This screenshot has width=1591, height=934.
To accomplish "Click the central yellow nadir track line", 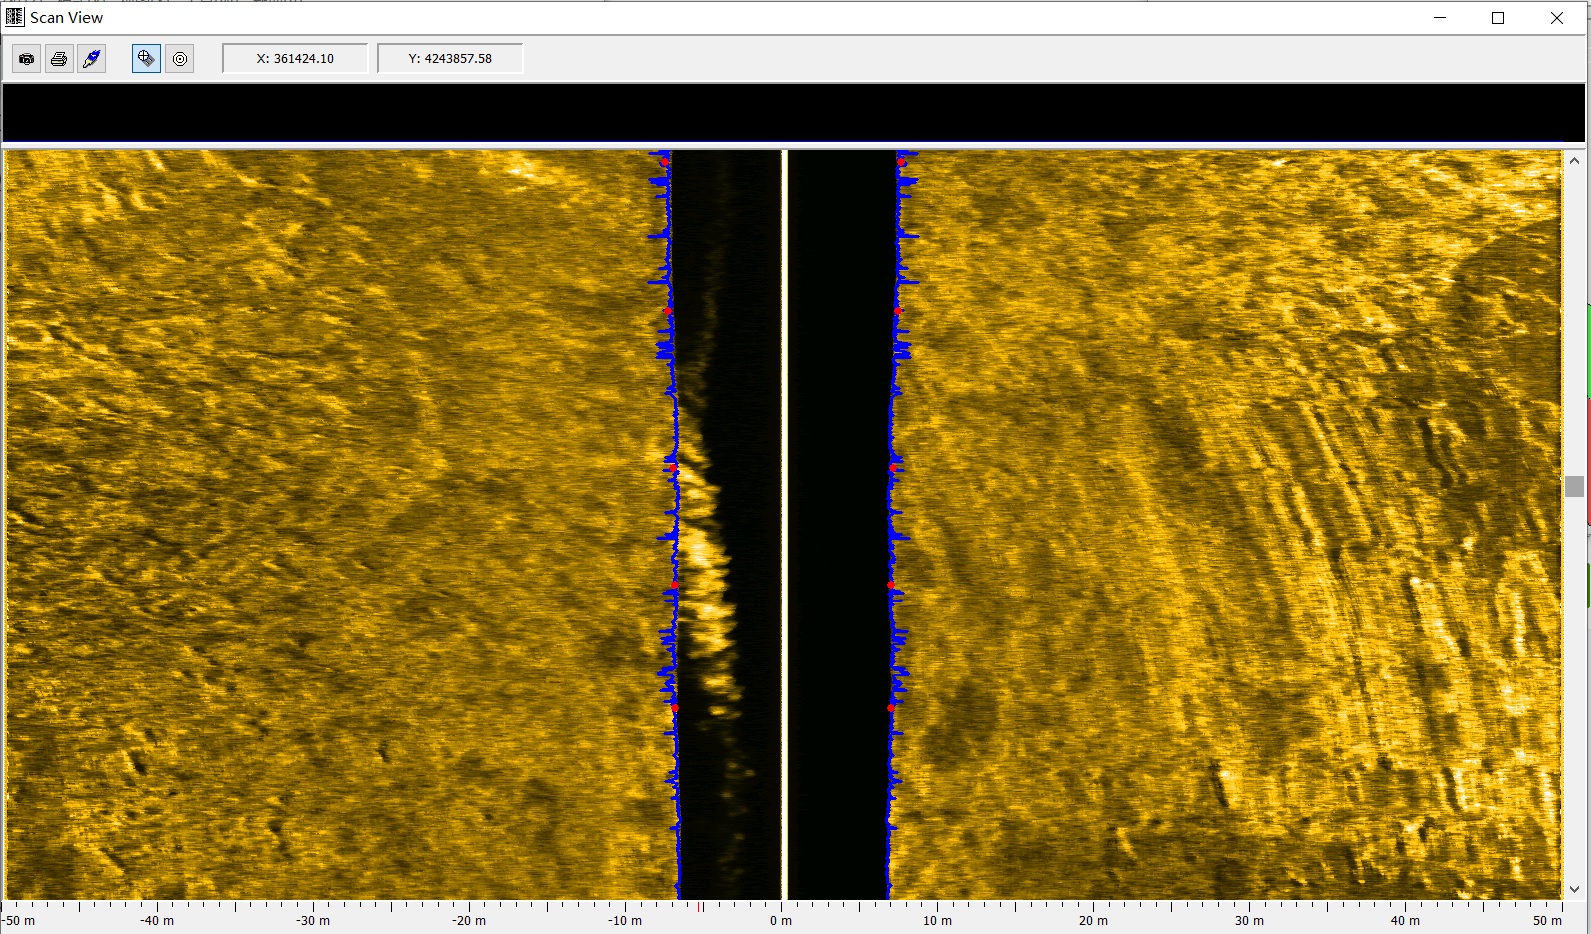I will (785, 520).
